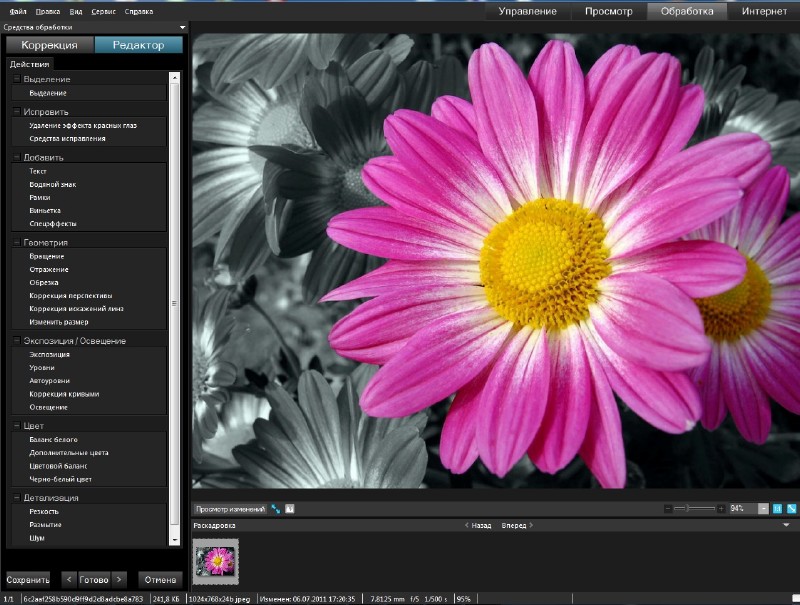Click the histogram icon next to Просмотр изменений

[290, 508]
